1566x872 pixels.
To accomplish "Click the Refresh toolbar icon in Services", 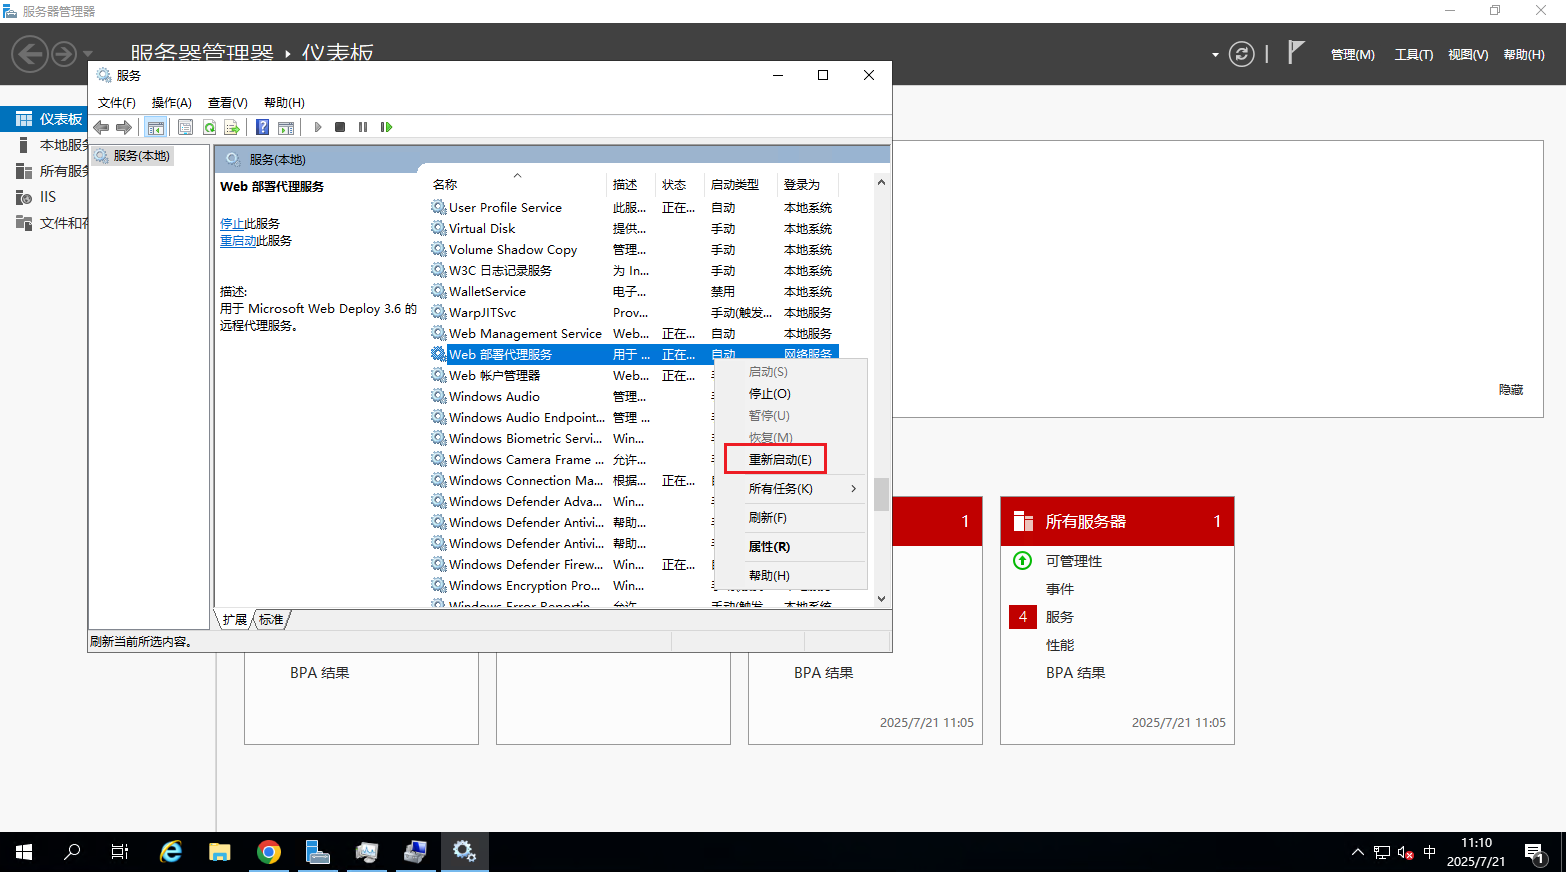I will [x=209, y=127].
